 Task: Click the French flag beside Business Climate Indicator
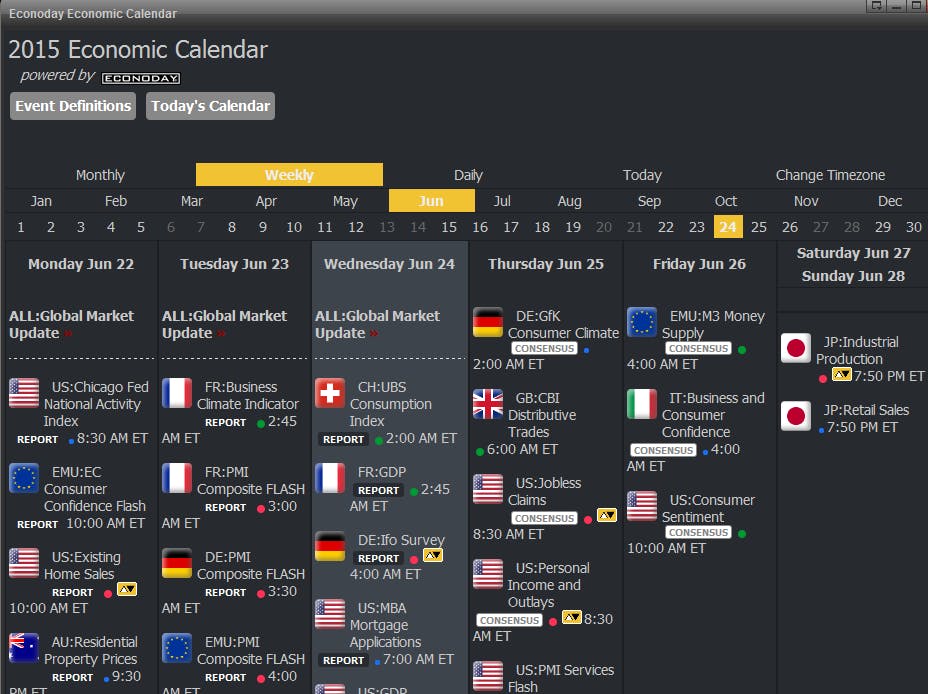pyautogui.click(x=177, y=393)
